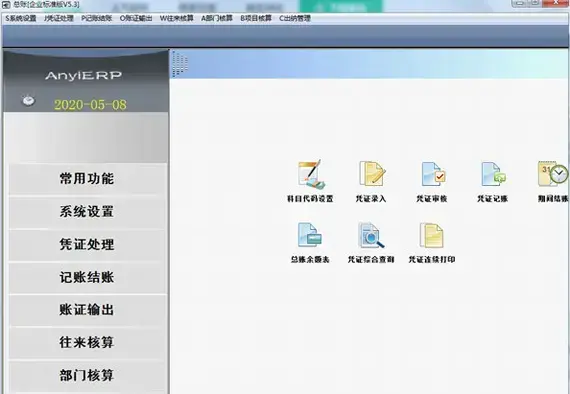Open the period-end closing calendar clock icon
570x394 pixels.
click(553, 174)
